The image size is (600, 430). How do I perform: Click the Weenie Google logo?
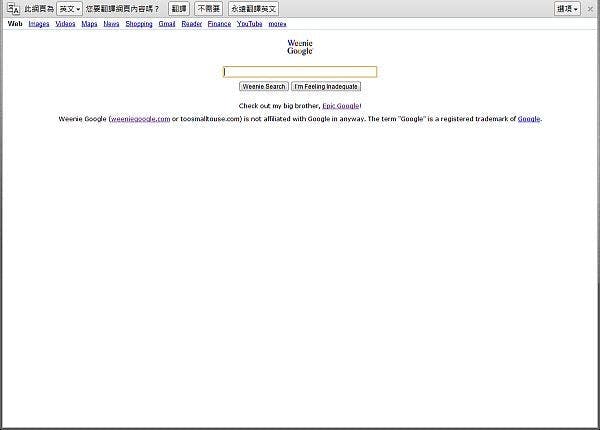coord(300,47)
